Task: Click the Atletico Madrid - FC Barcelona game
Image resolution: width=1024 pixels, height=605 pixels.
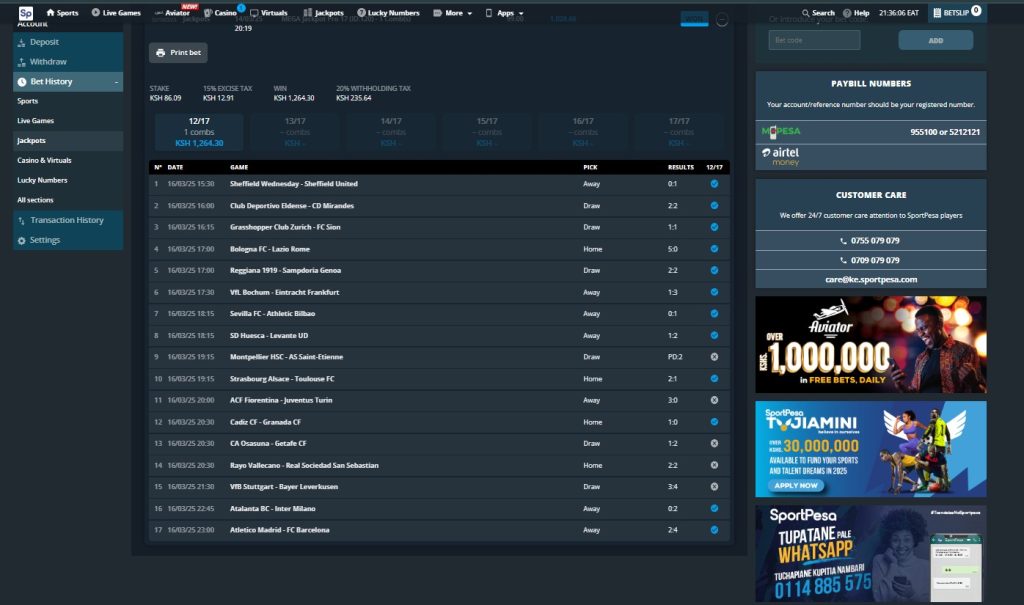Action: pyautogui.click(x=280, y=530)
